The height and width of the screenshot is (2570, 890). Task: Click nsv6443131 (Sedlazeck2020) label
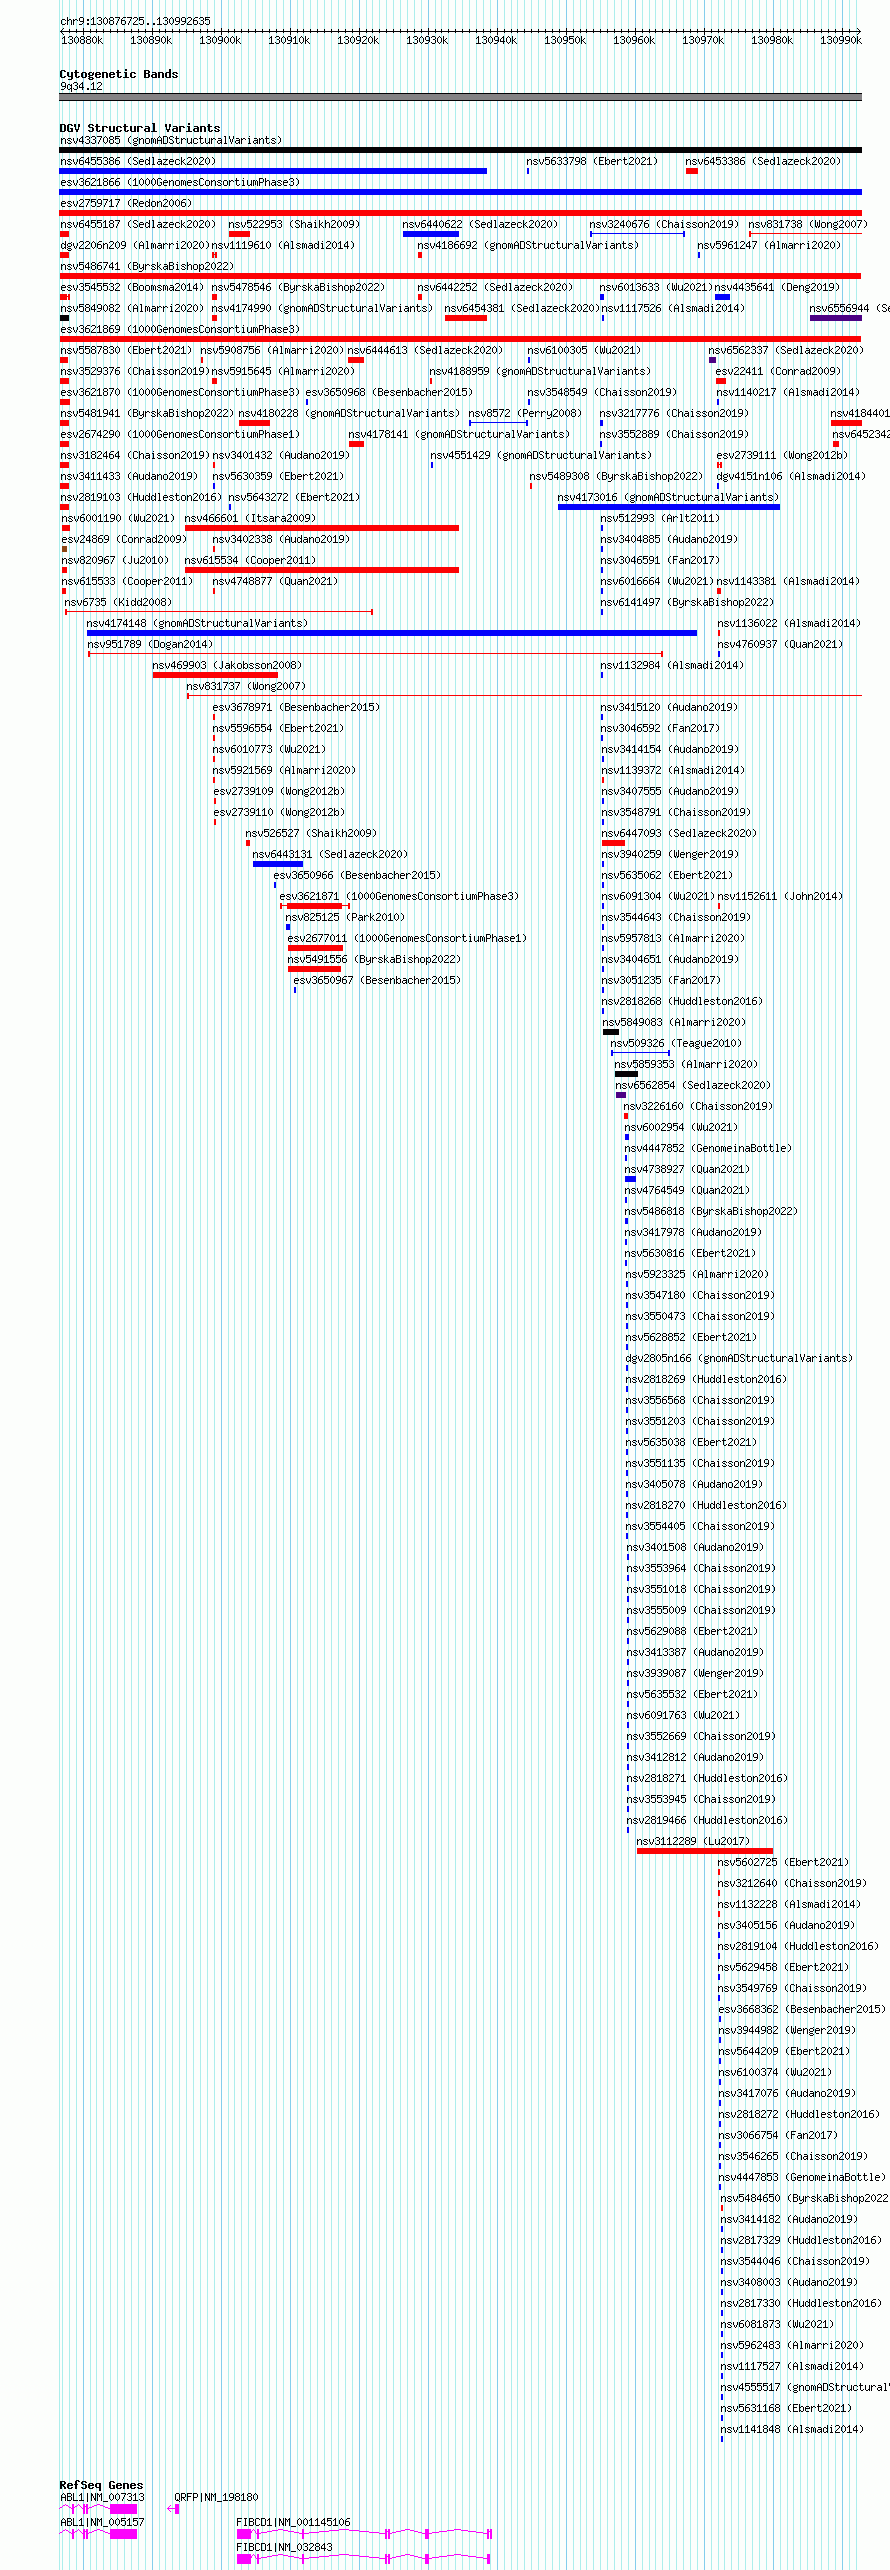[x=330, y=854]
